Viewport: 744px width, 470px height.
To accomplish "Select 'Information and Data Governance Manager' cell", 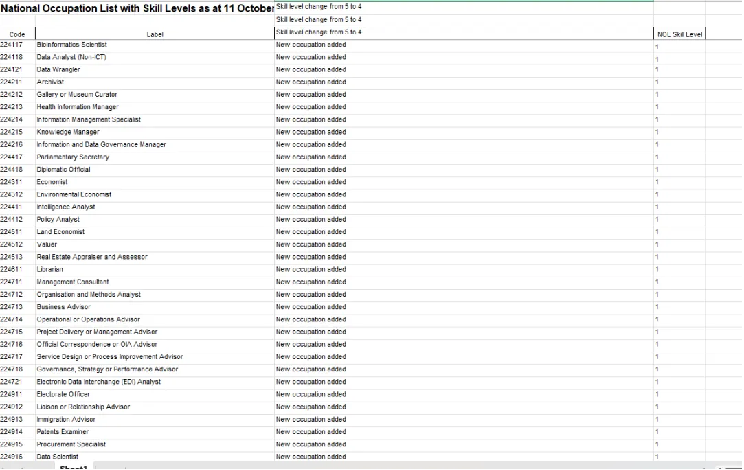I will click(x=101, y=145).
